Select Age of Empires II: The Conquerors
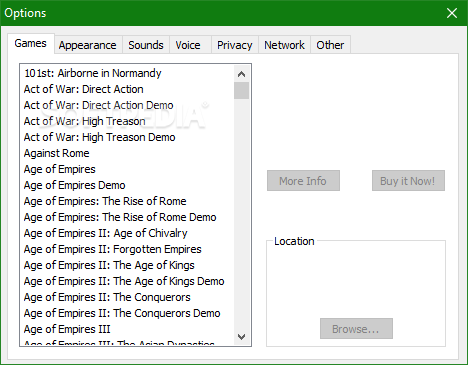 pyautogui.click(x=128, y=297)
